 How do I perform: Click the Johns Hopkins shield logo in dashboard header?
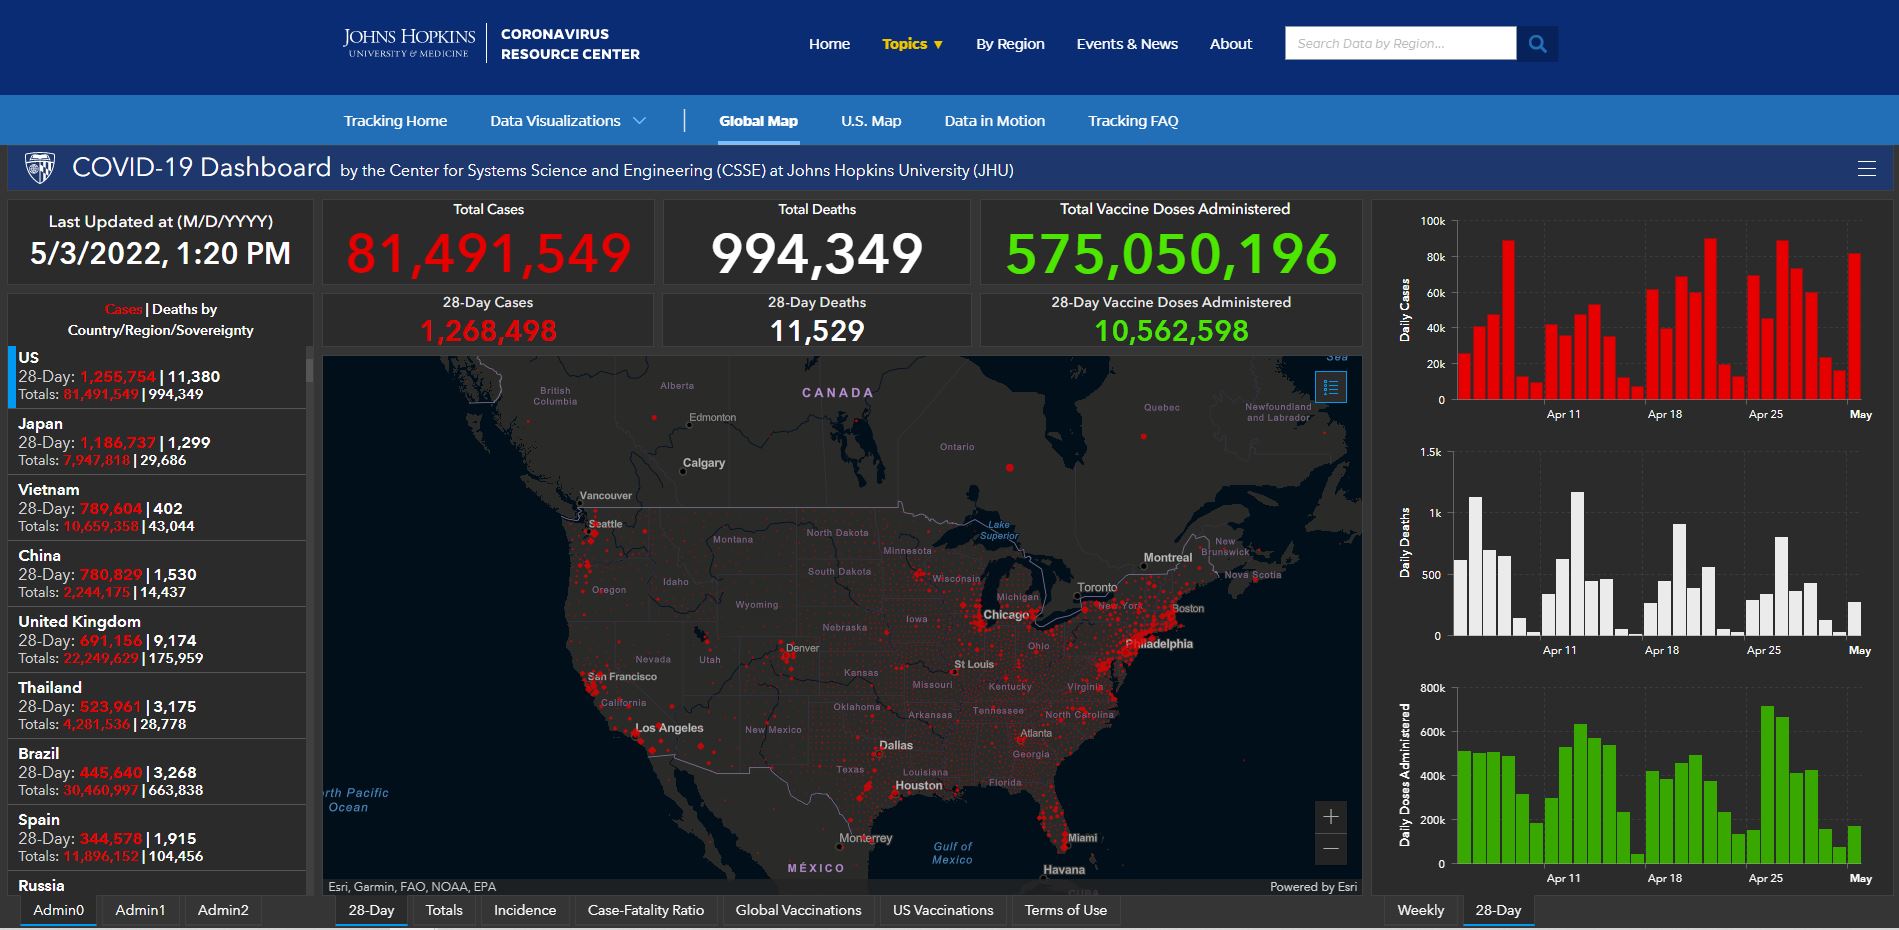(x=39, y=168)
